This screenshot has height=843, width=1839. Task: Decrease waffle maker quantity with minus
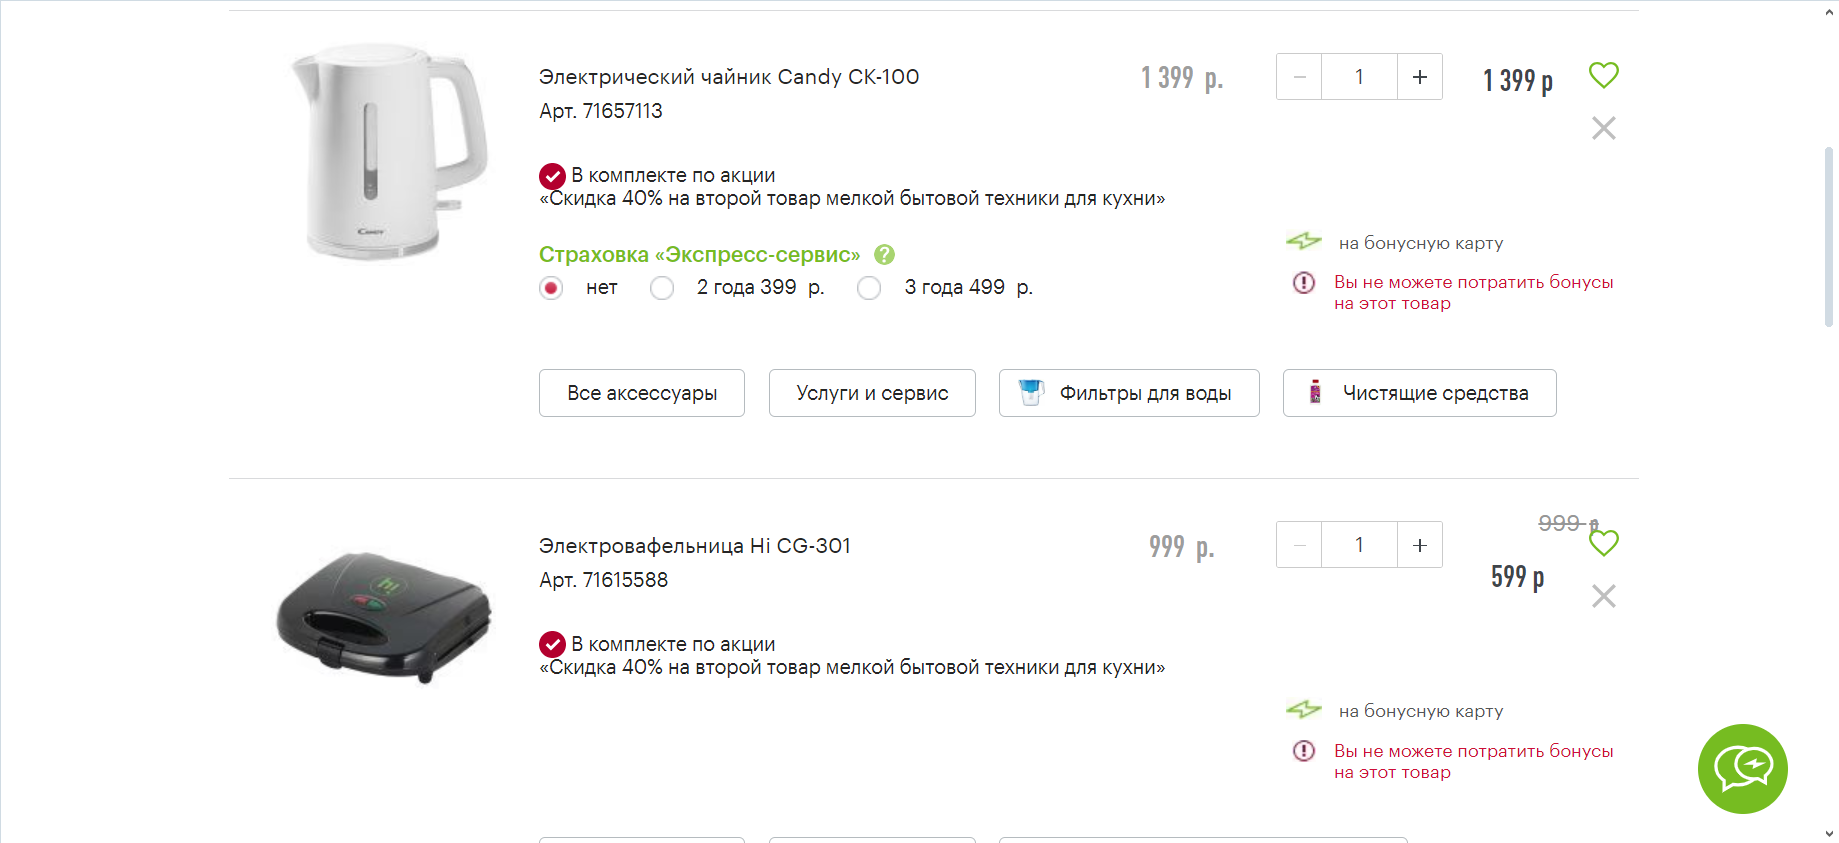(x=1299, y=545)
